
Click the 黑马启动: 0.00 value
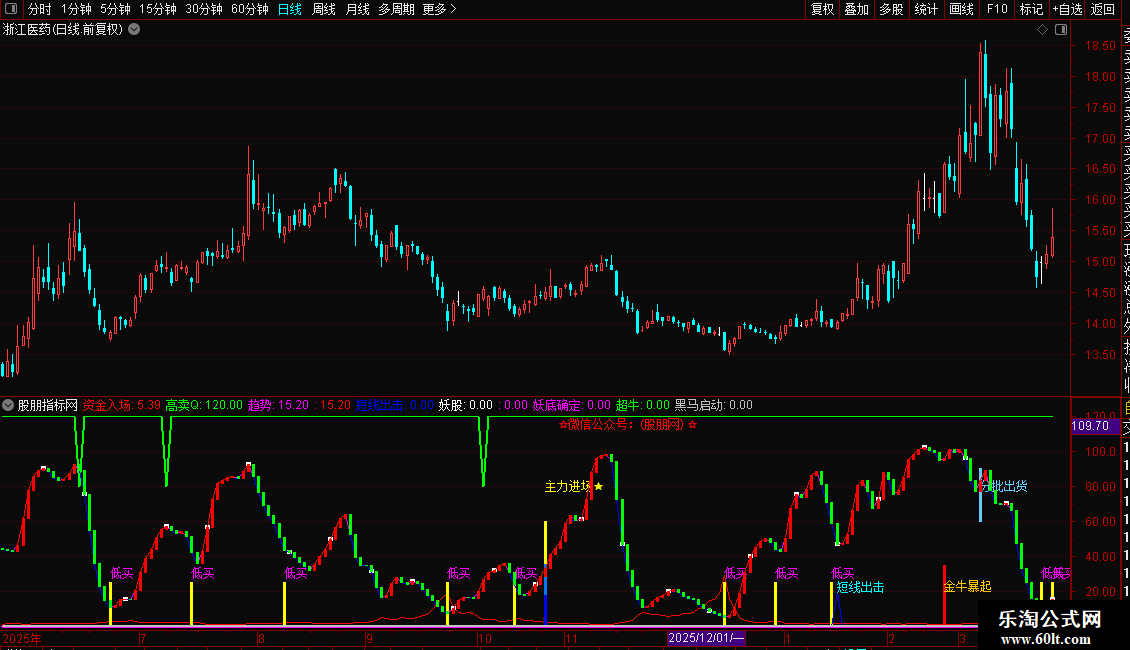713,405
